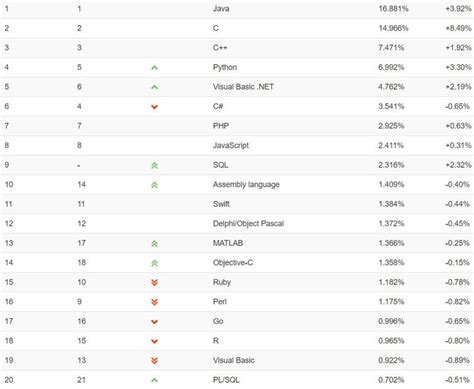This screenshot has width=474, height=389.
Task: Click the double green up arrow for SQL
Action: point(154,165)
